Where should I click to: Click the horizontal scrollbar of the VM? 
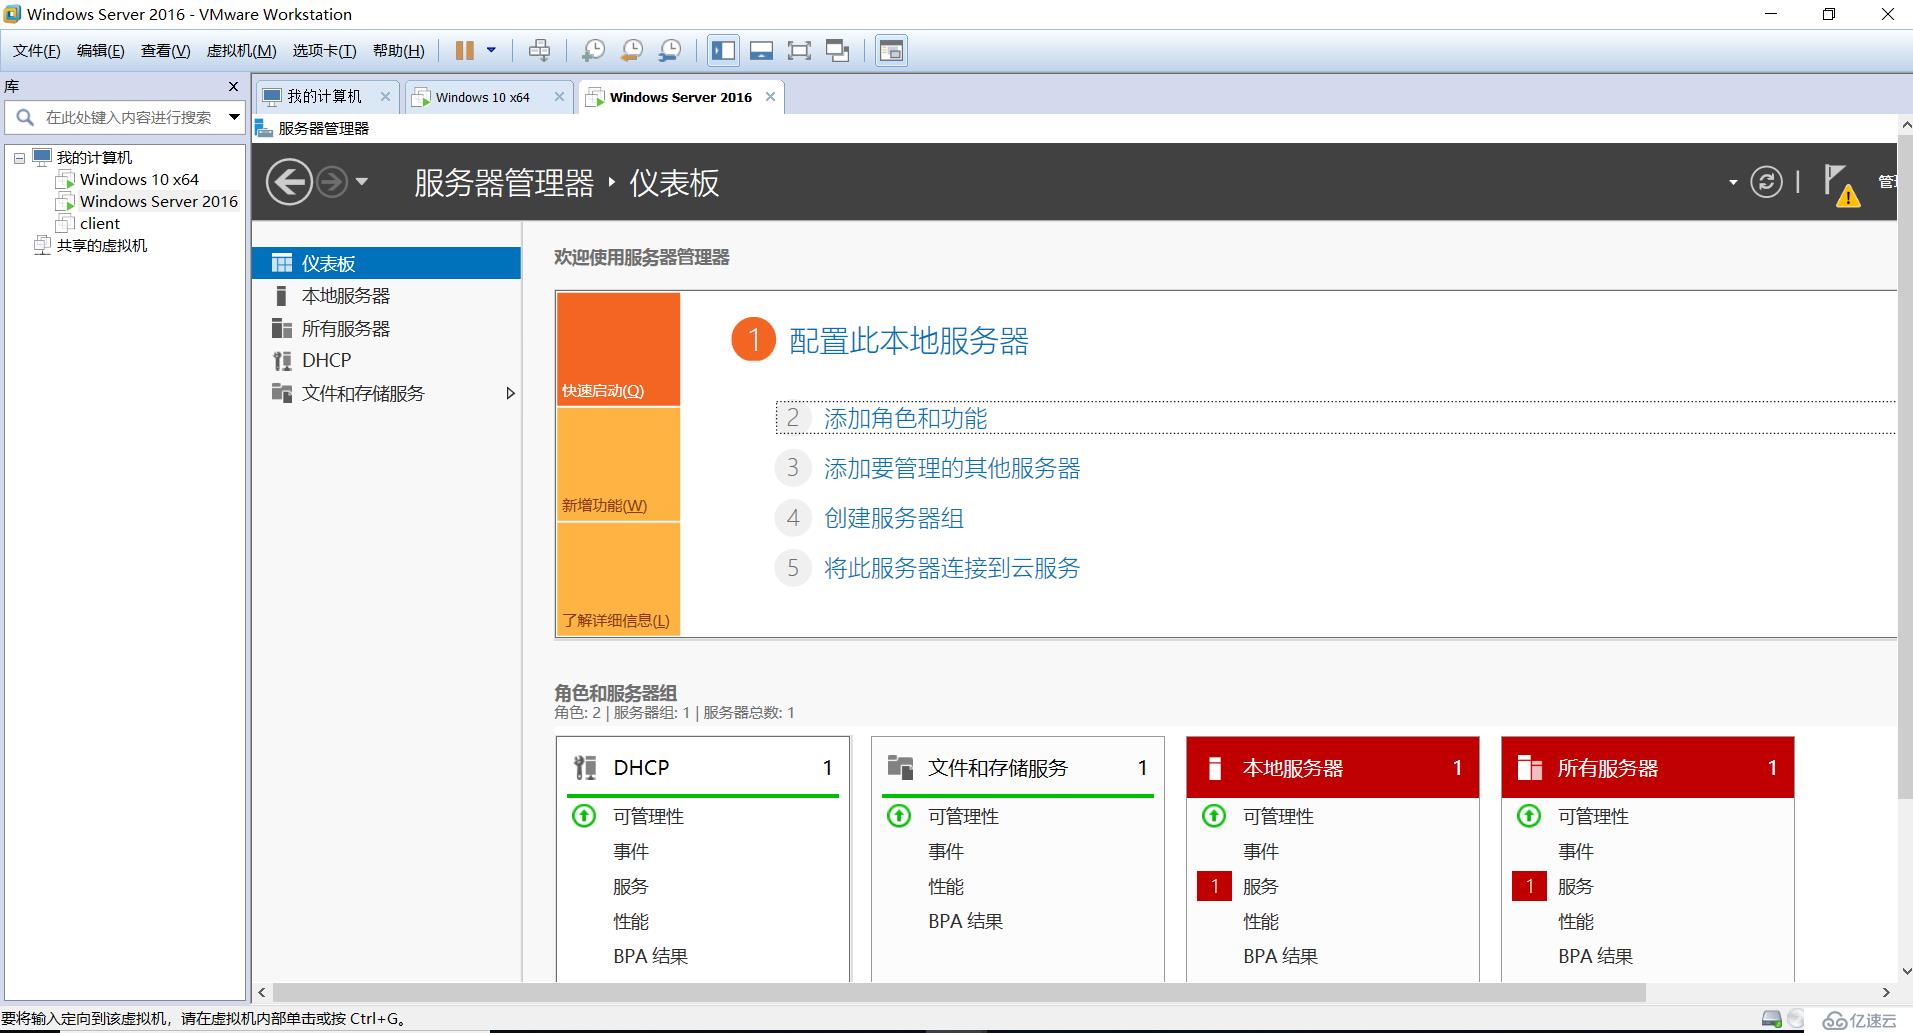click(959, 992)
